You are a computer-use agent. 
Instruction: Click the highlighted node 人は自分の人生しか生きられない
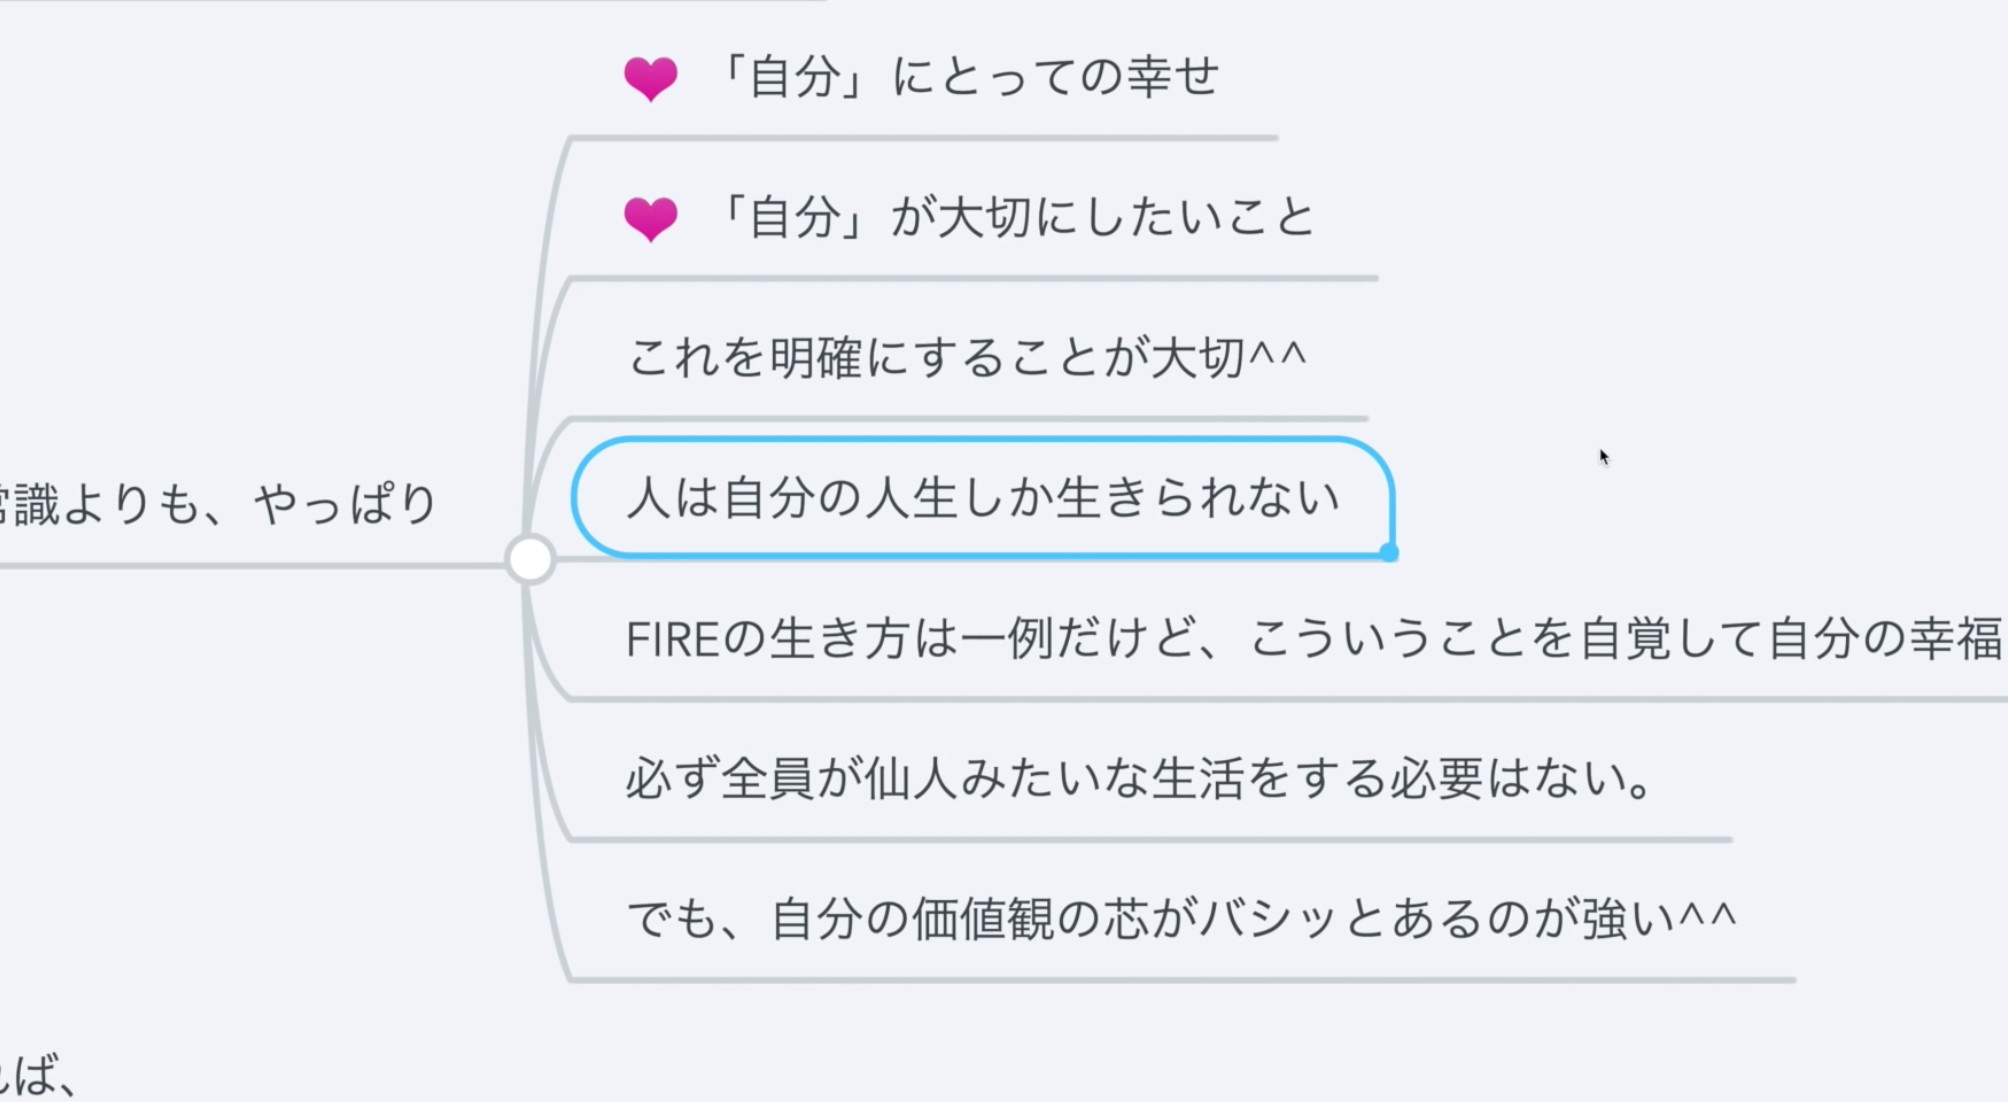[x=983, y=497]
